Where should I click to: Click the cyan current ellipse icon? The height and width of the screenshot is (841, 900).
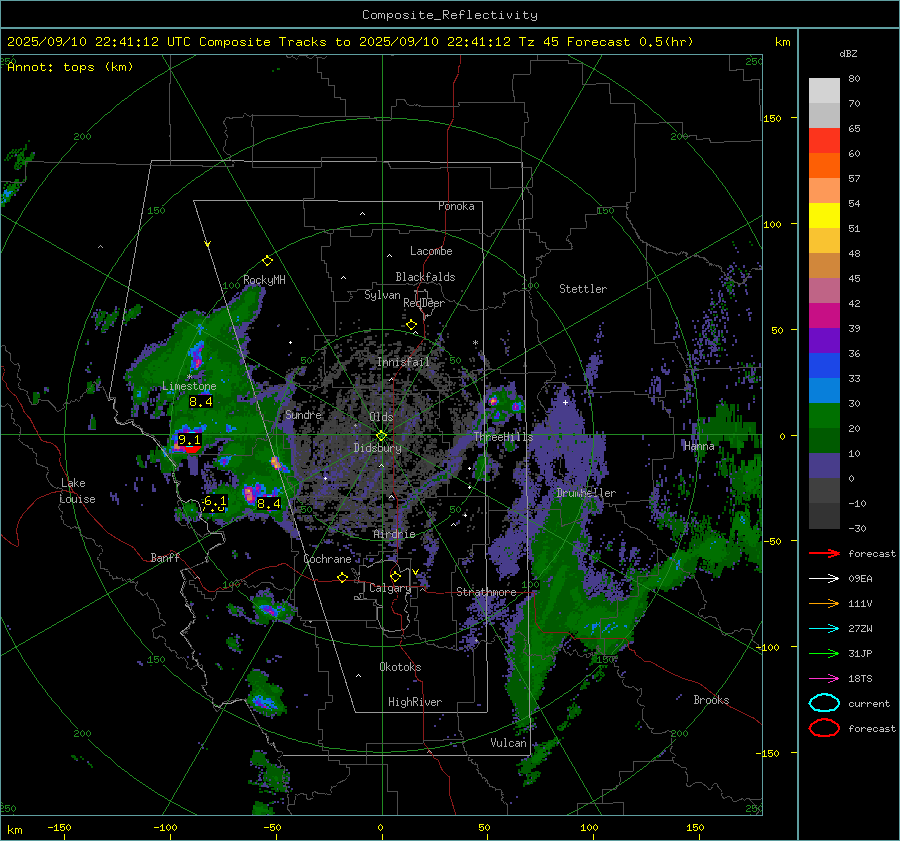click(x=824, y=703)
